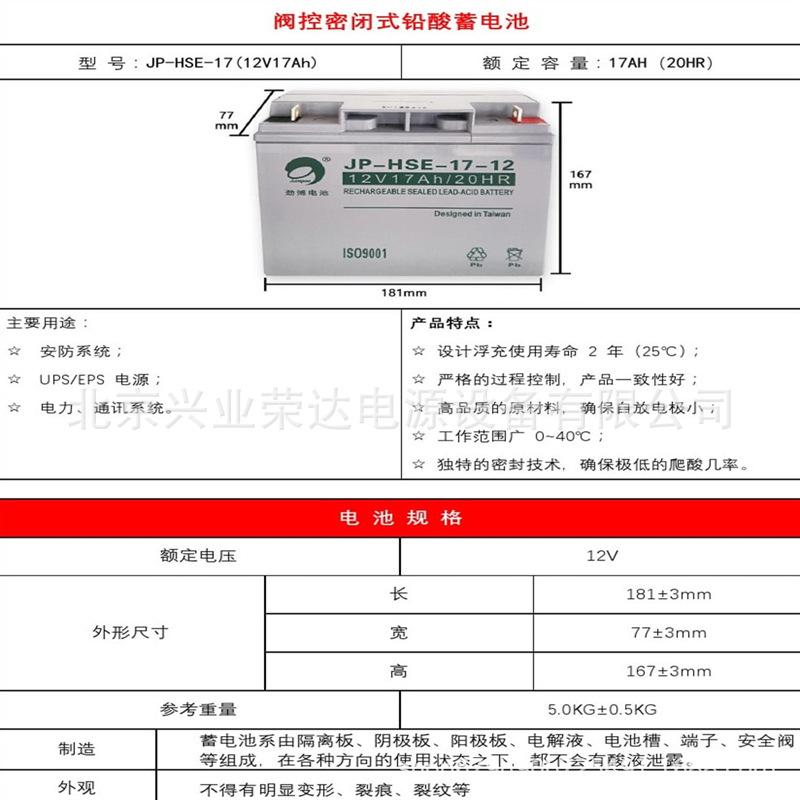This screenshot has height=800, width=800.
Task: Click the red terminal on the battery top
Action: click(520, 116)
